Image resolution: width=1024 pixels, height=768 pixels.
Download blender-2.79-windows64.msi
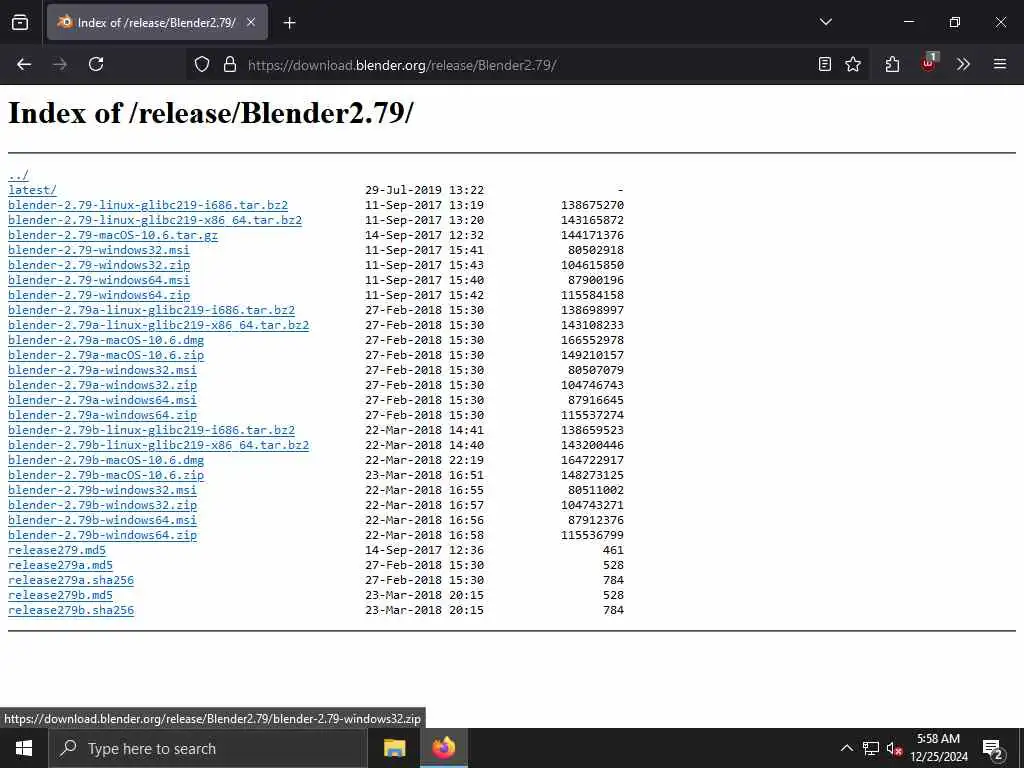pyautogui.click(x=99, y=280)
